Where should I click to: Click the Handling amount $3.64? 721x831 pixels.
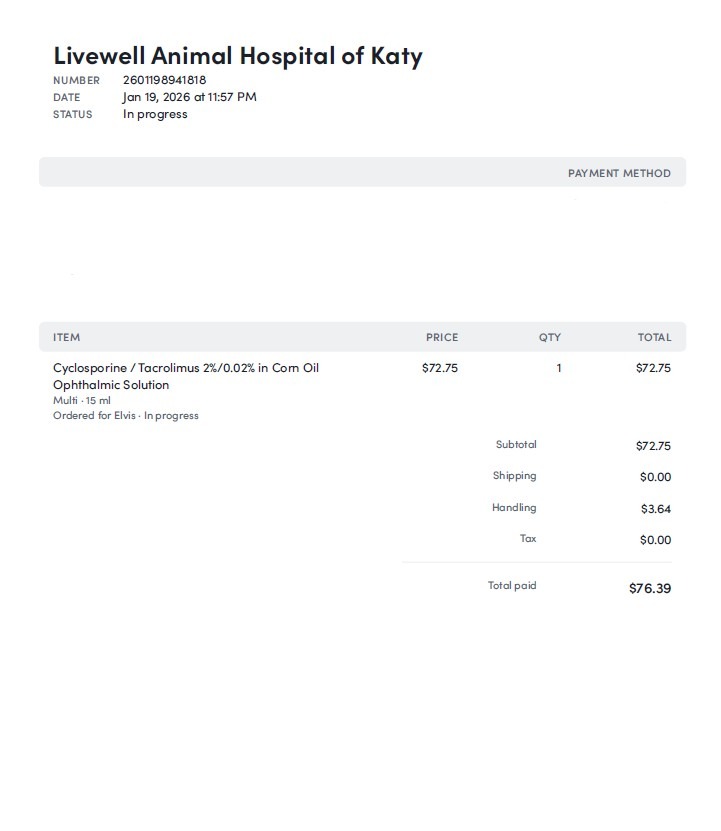[x=655, y=509]
